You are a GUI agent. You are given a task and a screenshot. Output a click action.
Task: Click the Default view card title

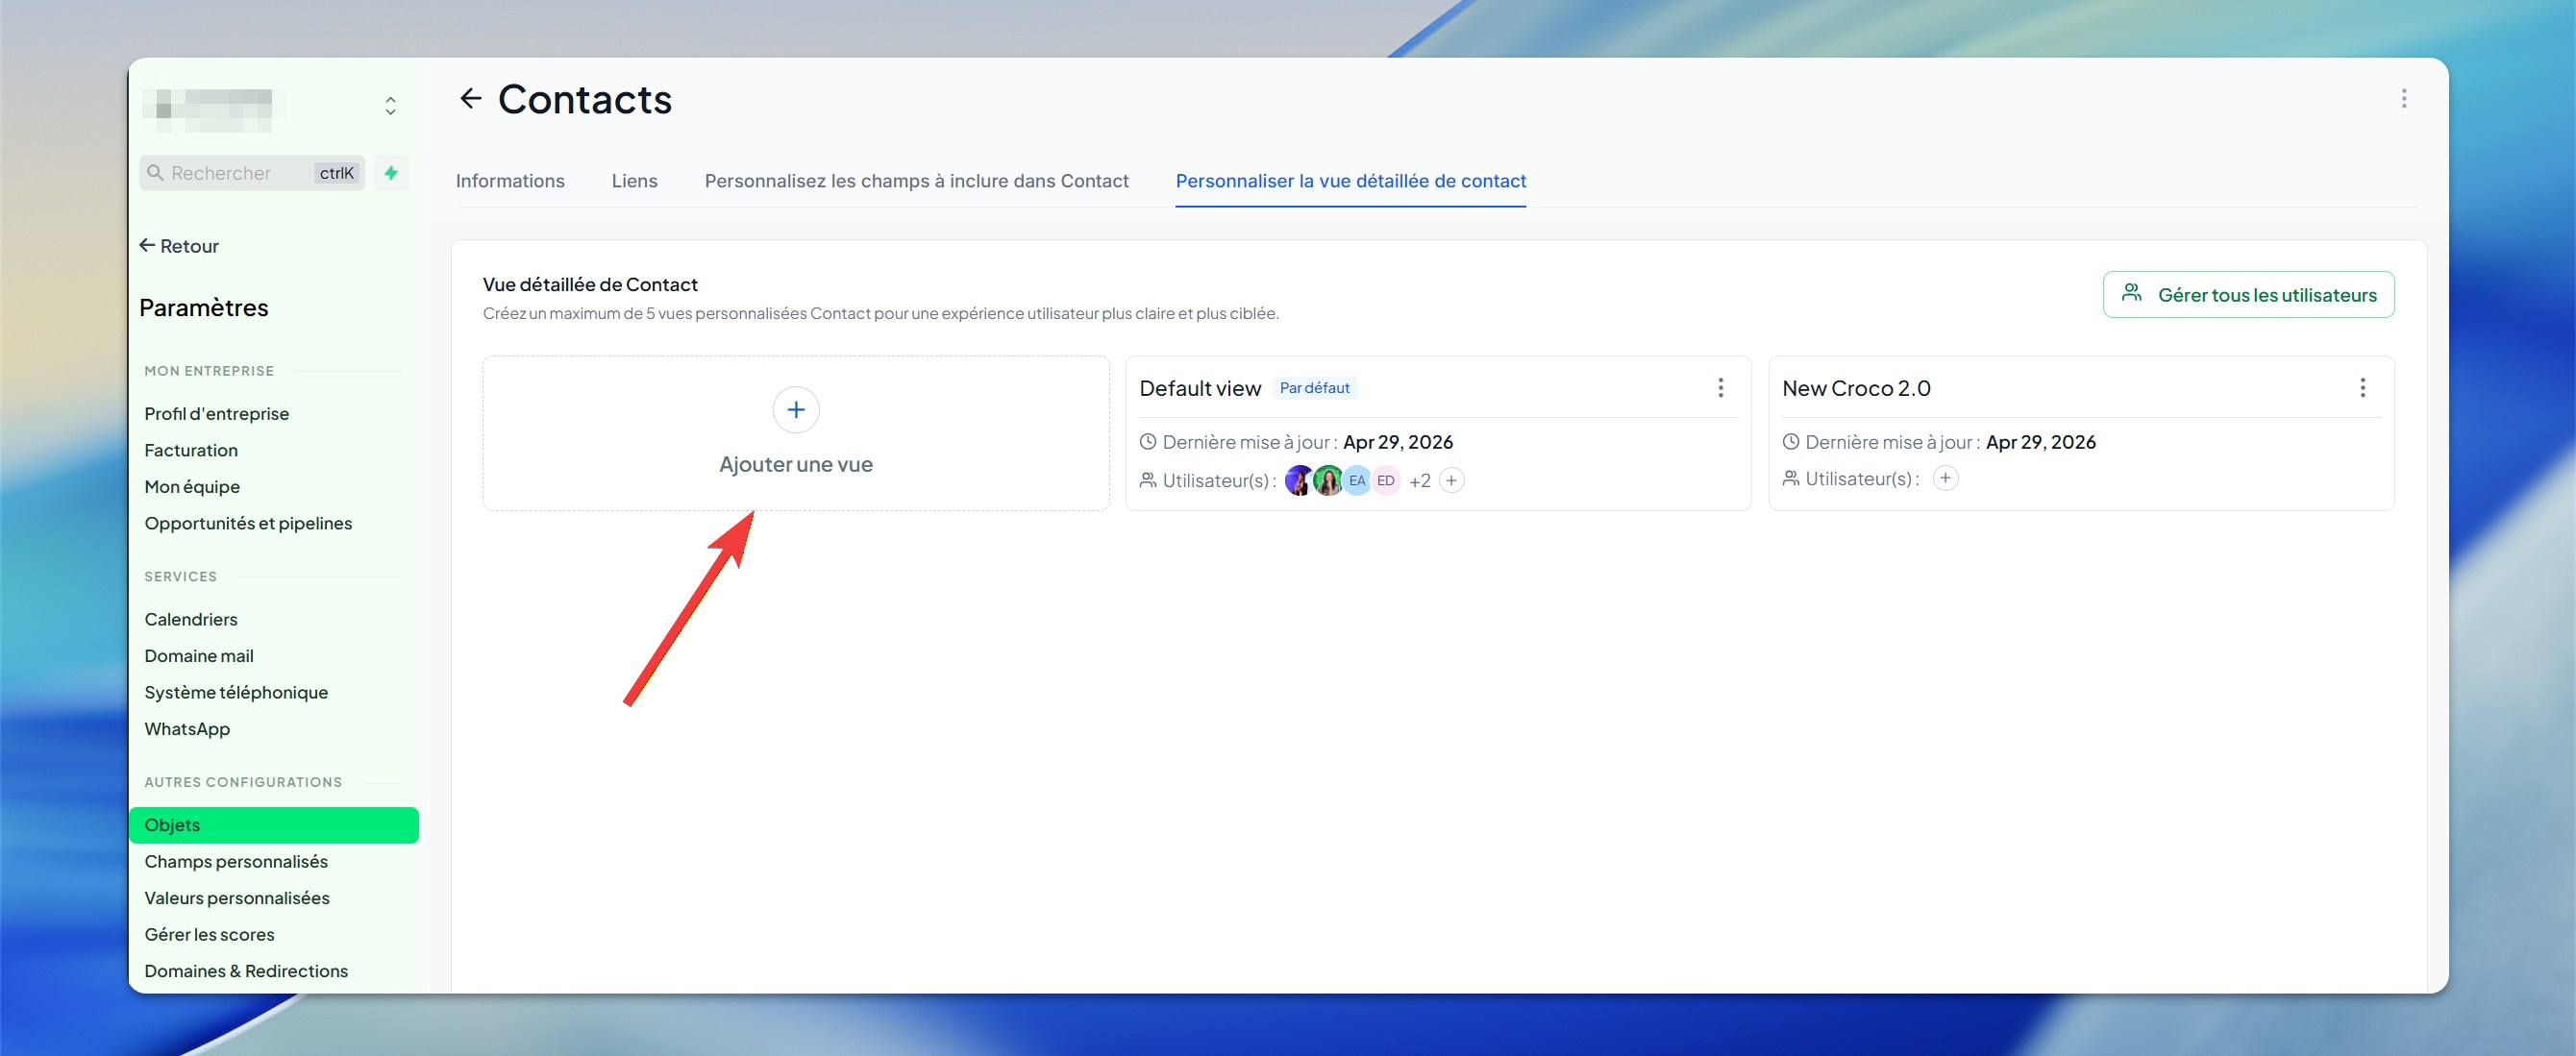(x=1200, y=388)
